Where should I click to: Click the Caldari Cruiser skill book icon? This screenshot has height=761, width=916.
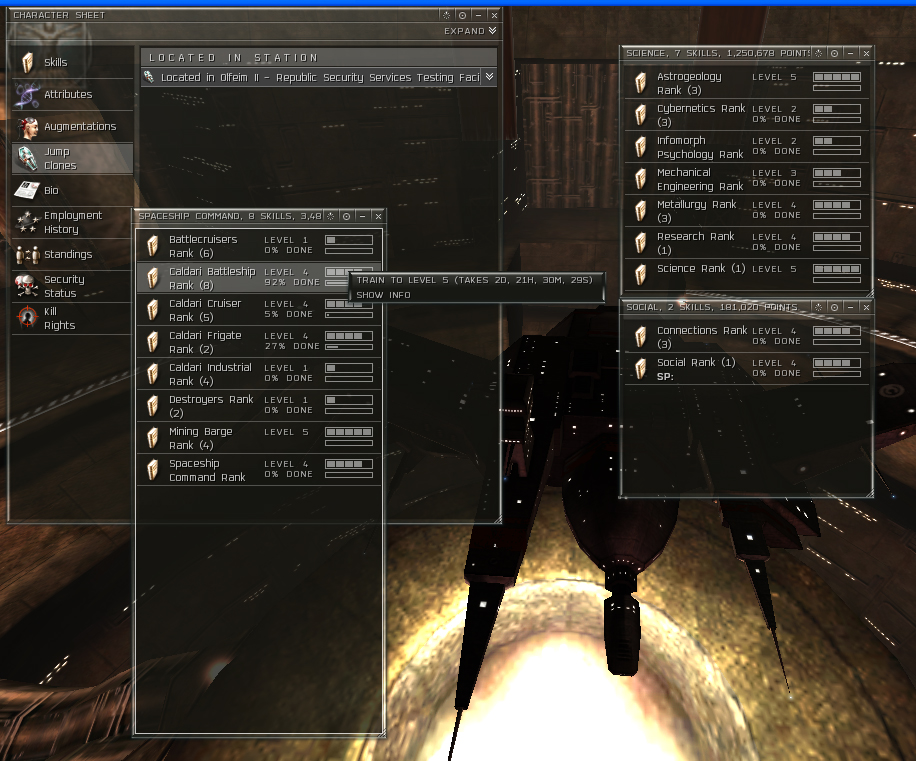[x=153, y=310]
